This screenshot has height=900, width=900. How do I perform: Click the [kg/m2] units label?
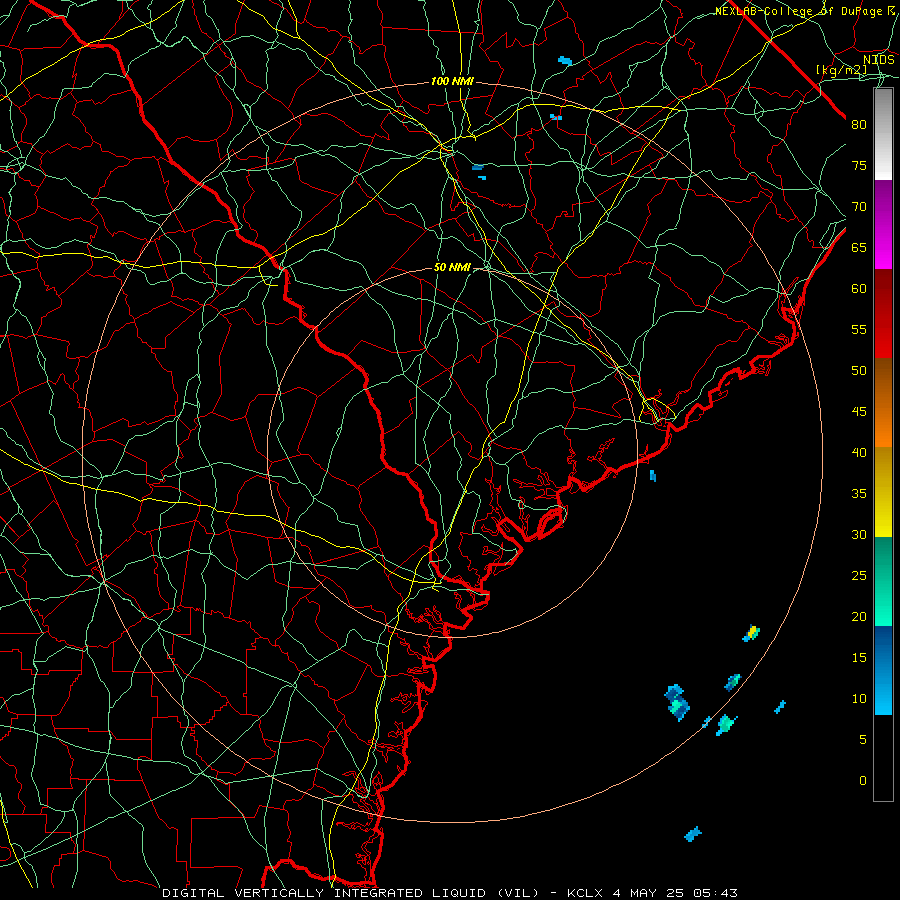(841, 70)
